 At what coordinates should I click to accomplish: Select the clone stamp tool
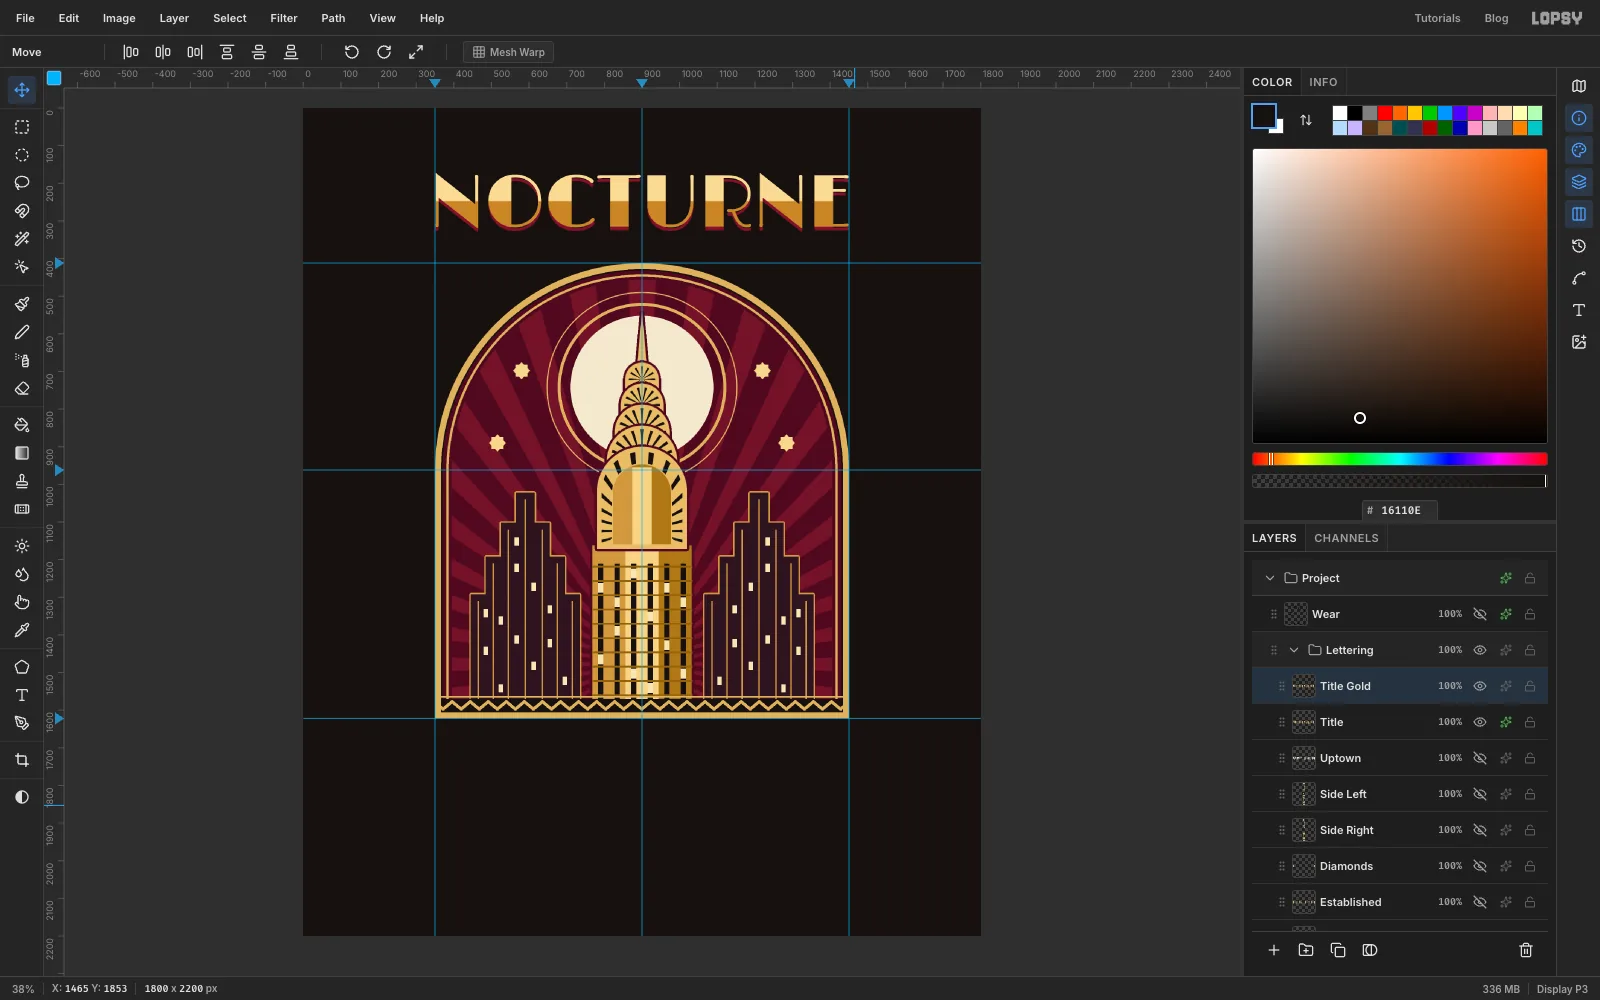[22, 481]
